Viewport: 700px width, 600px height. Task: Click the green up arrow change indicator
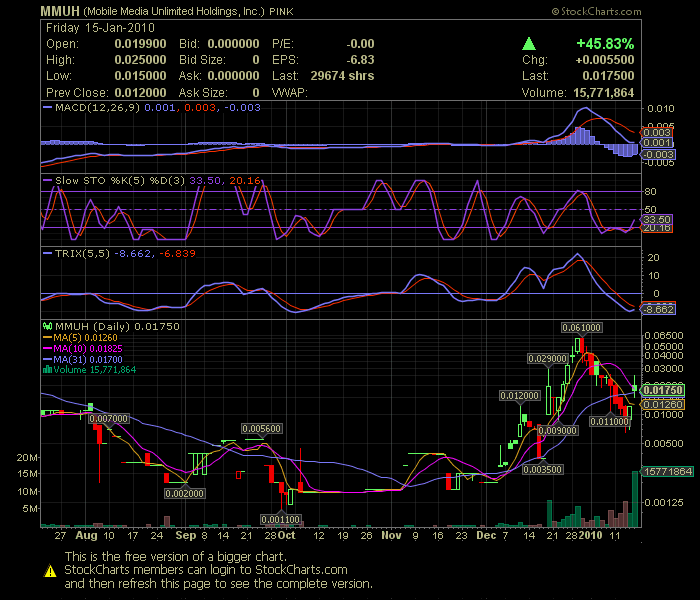pos(527,44)
